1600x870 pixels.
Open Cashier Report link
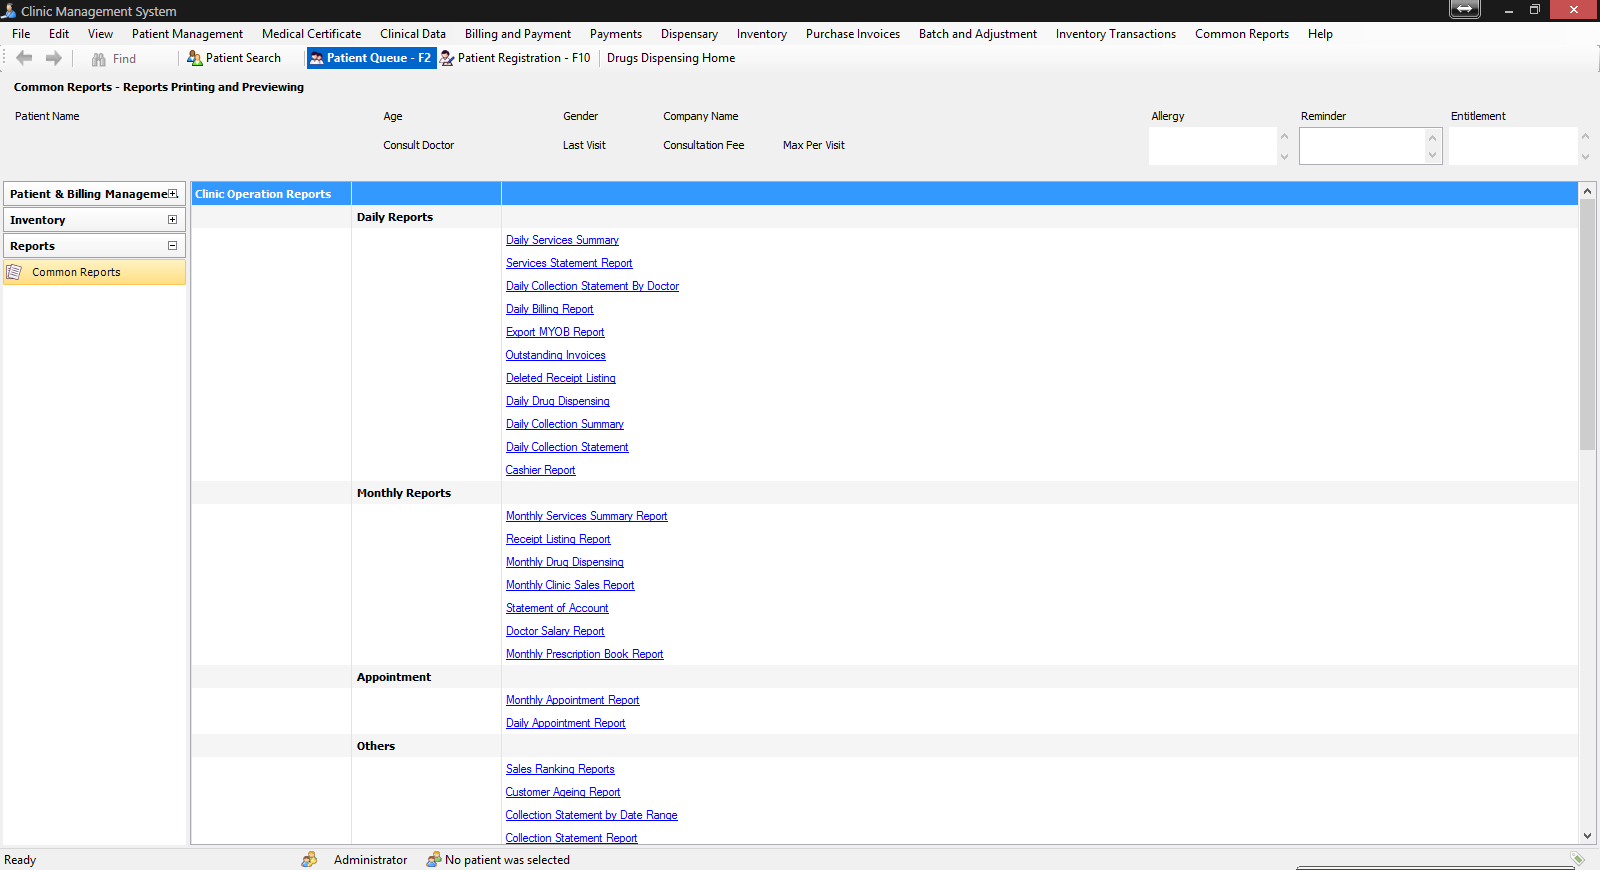click(540, 470)
